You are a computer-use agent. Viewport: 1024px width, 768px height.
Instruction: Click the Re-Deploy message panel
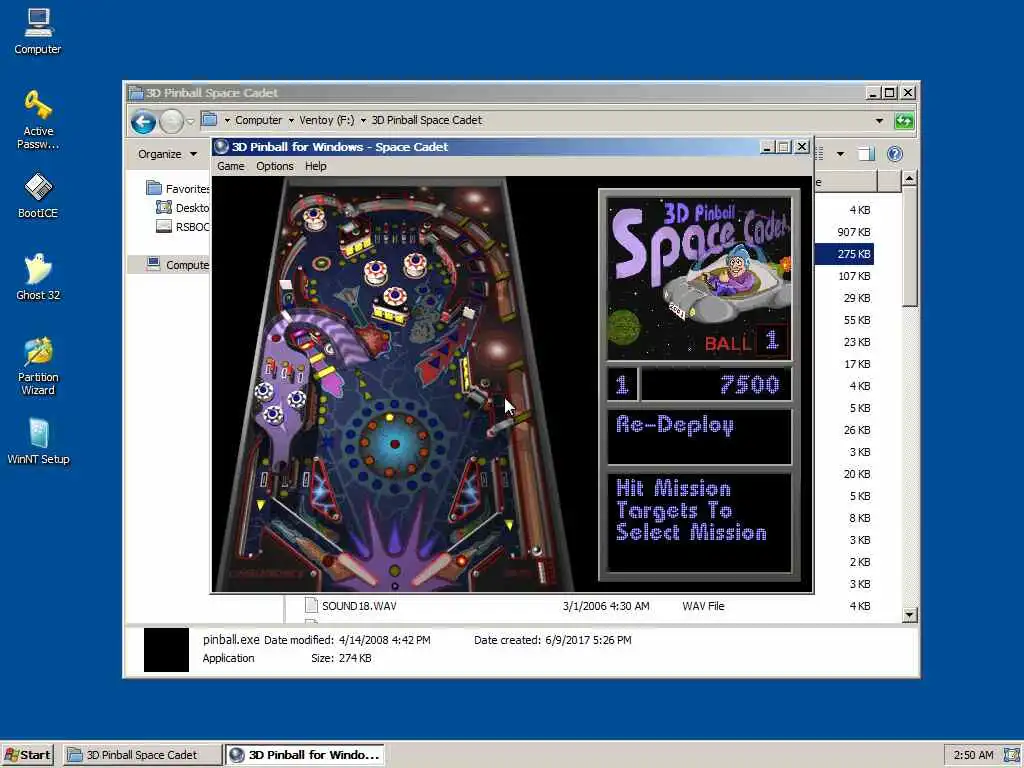point(699,437)
